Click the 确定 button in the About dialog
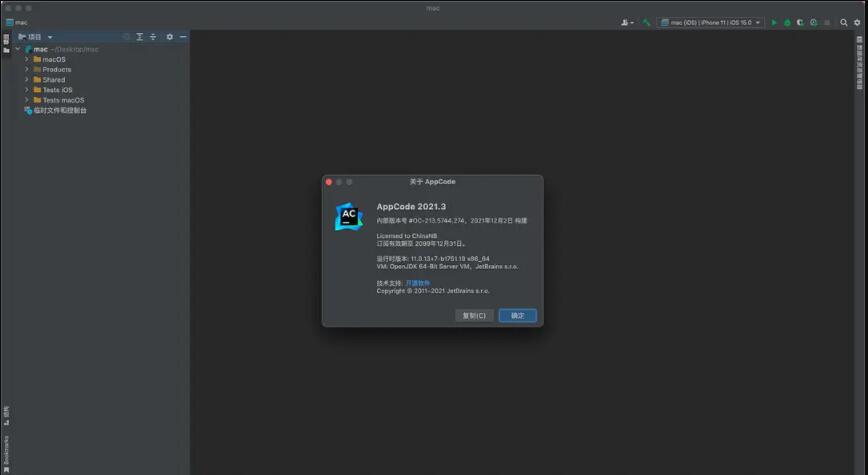 click(x=518, y=316)
